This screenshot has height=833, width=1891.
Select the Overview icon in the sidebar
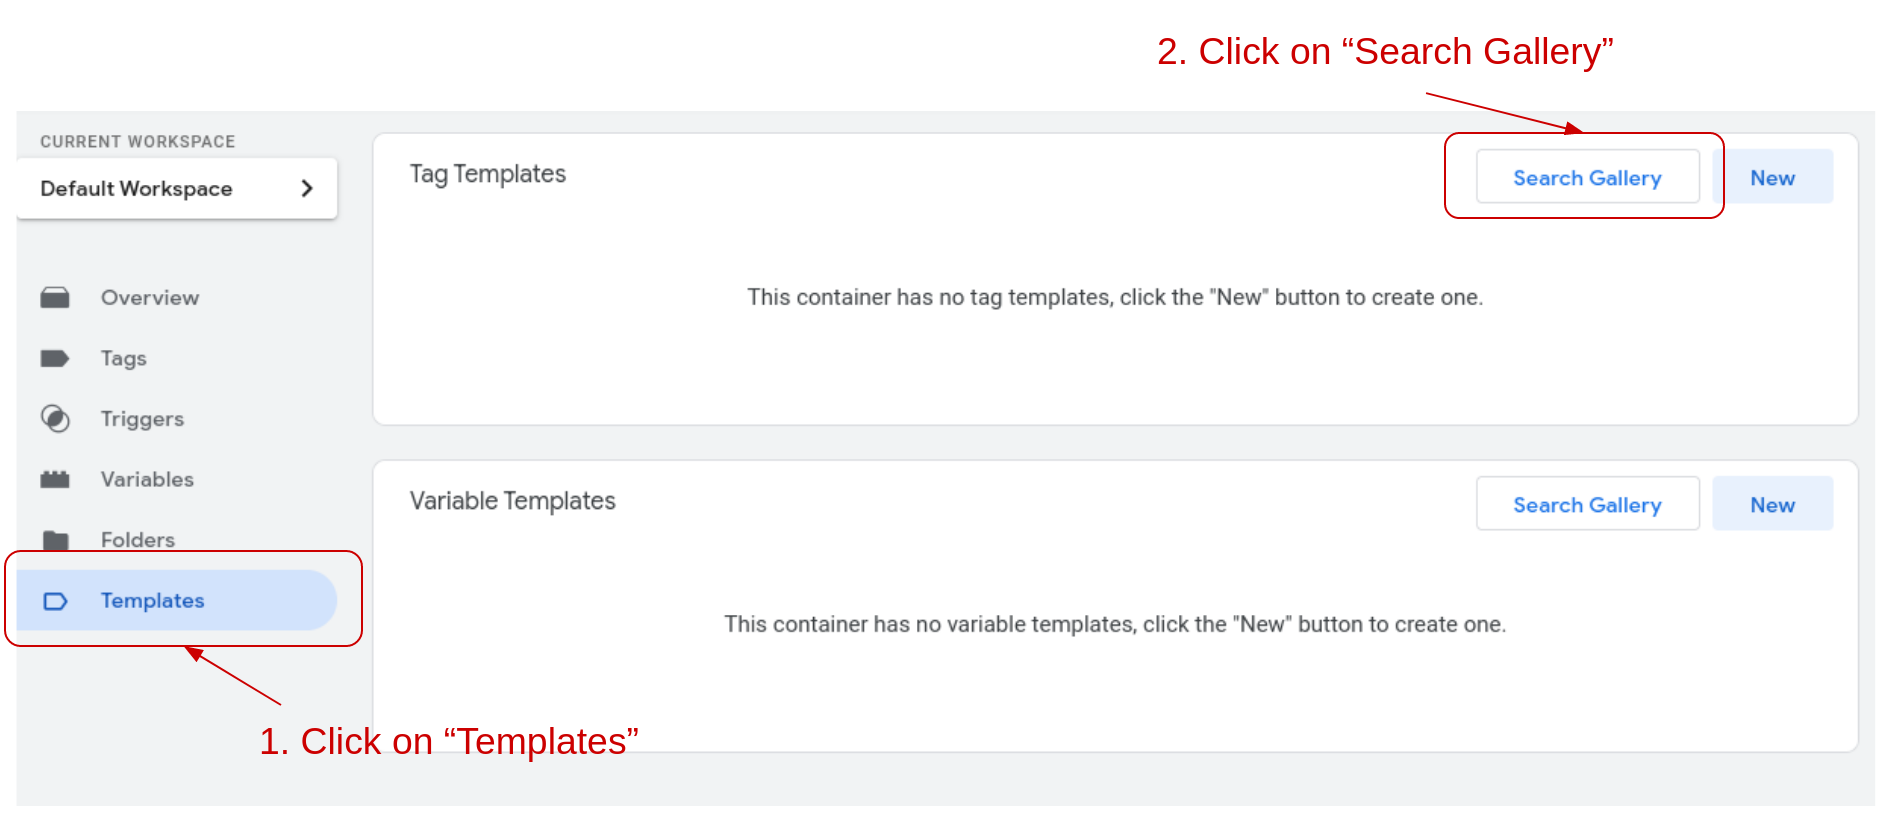coord(55,297)
